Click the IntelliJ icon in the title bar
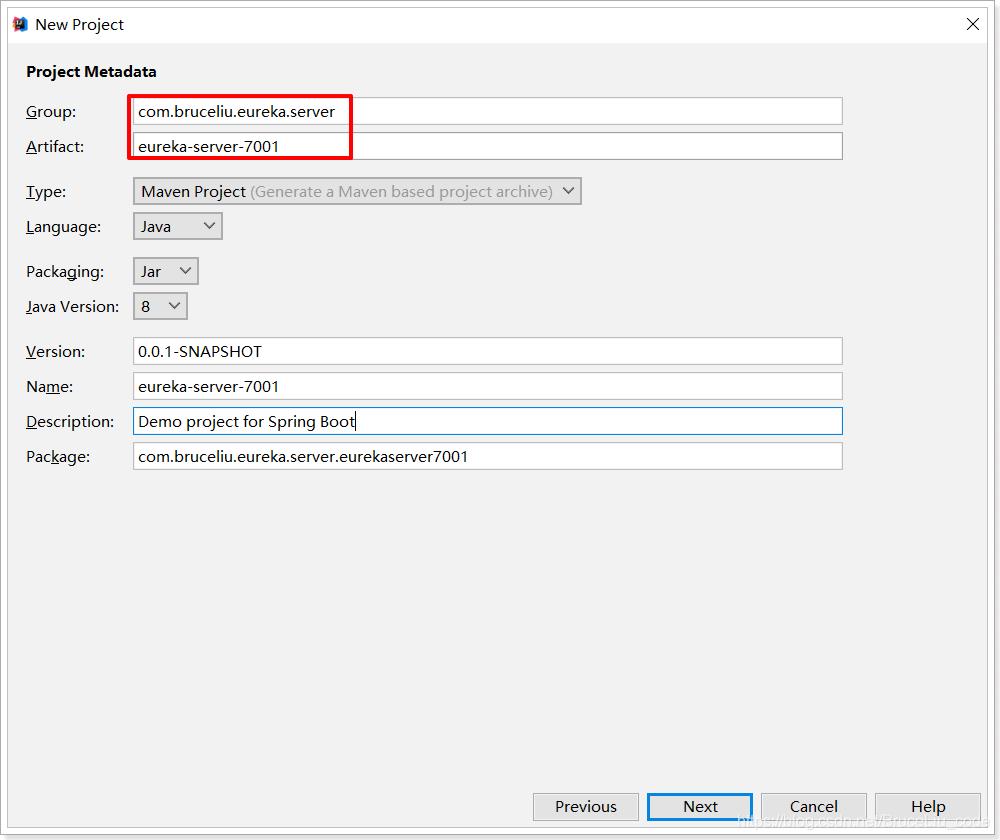1000x840 pixels. tap(20, 24)
